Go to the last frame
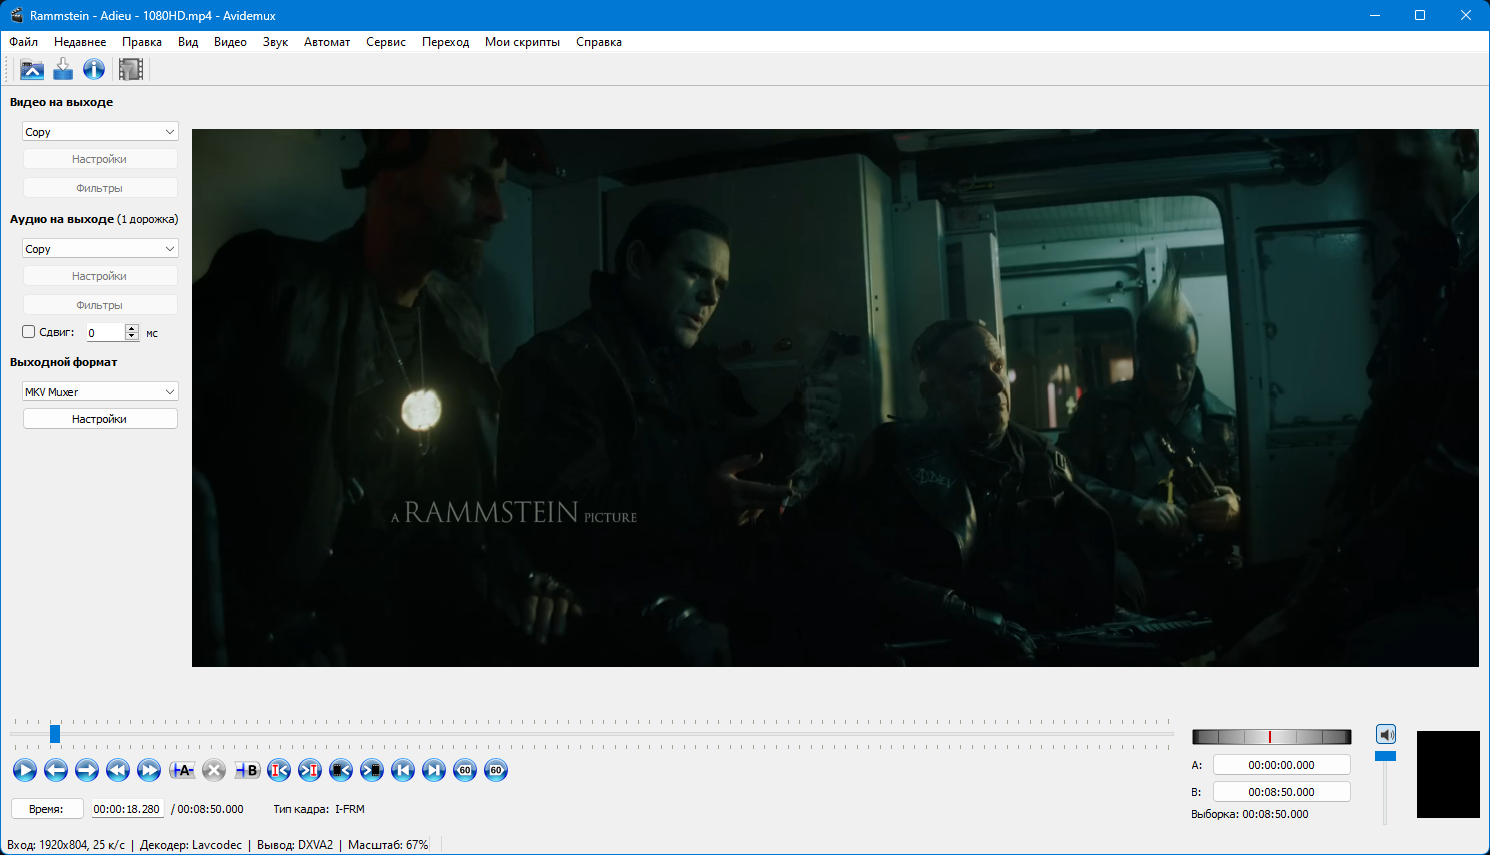Screen dimensions: 1490x855 coord(433,770)
